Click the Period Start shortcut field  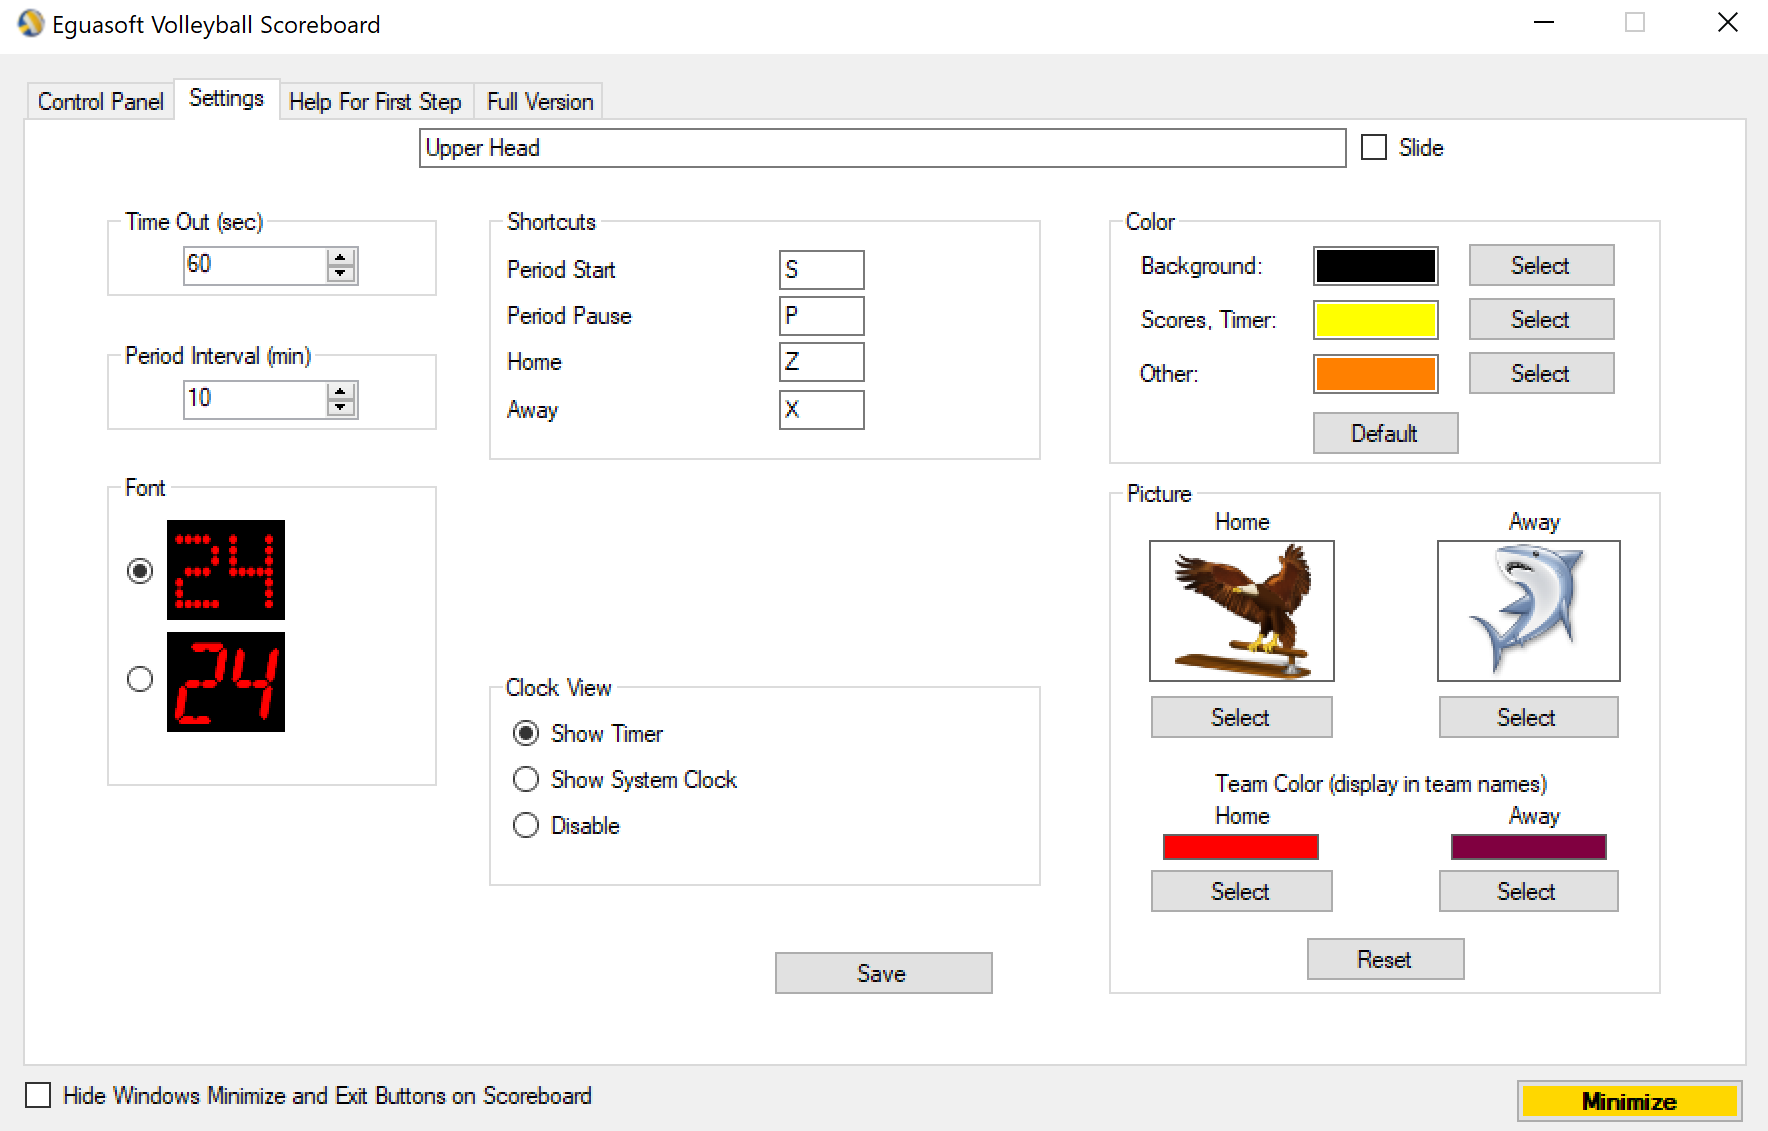coord(821,270)
